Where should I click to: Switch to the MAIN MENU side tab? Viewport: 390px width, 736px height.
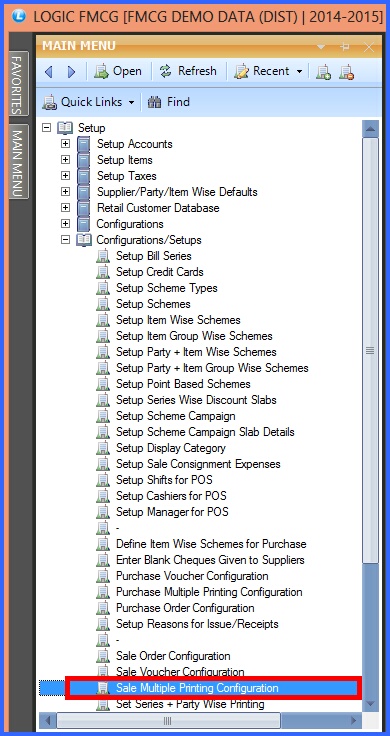pos(18,162)
